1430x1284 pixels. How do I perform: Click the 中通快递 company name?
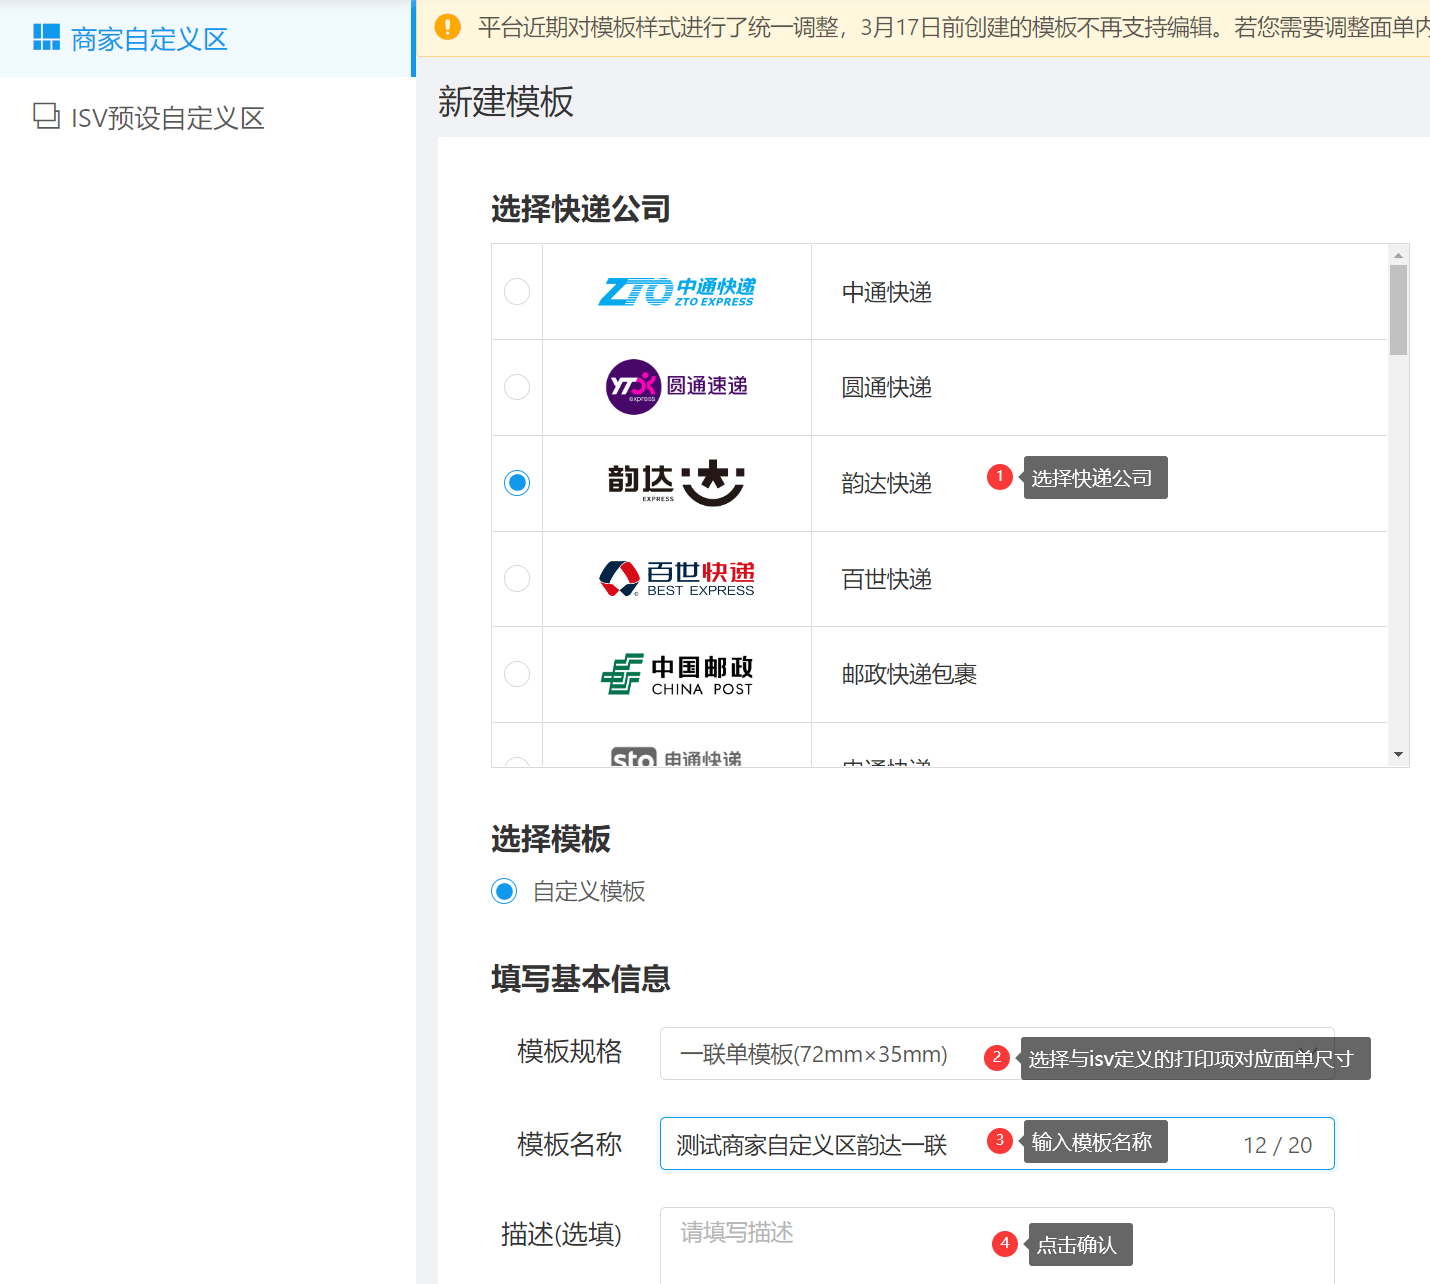point(887,292)
